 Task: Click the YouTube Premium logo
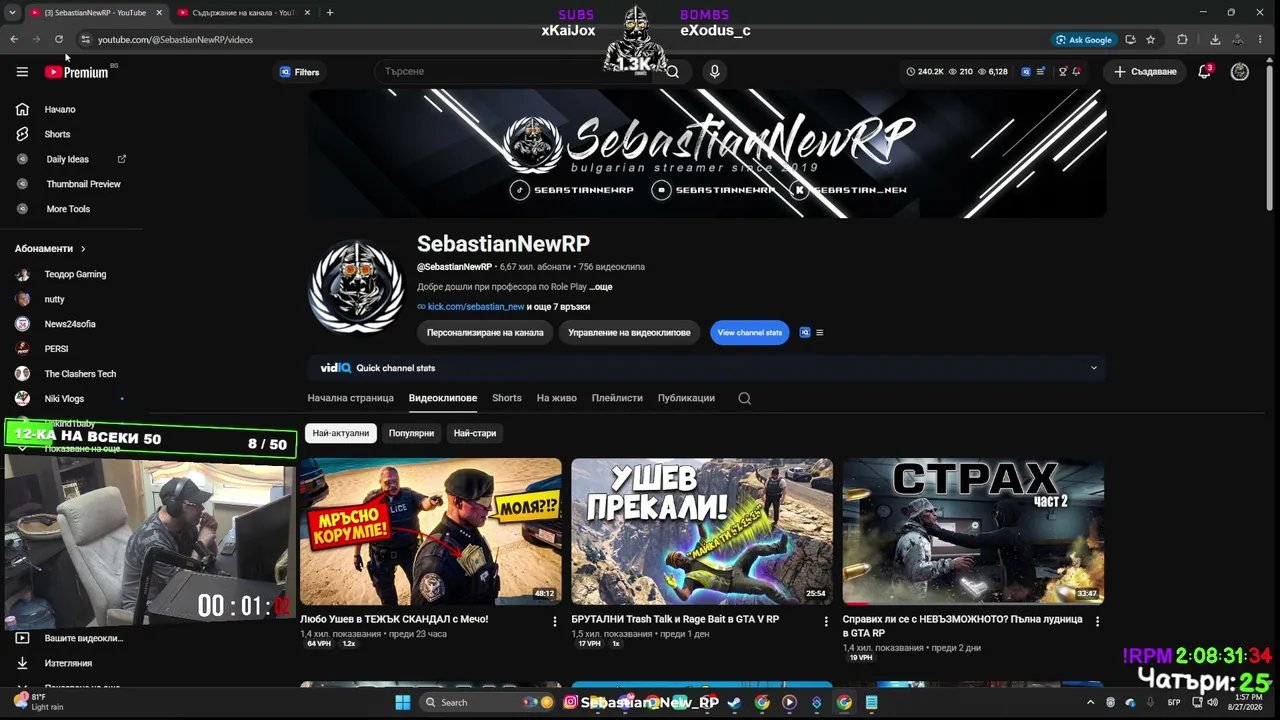(76, 72)
